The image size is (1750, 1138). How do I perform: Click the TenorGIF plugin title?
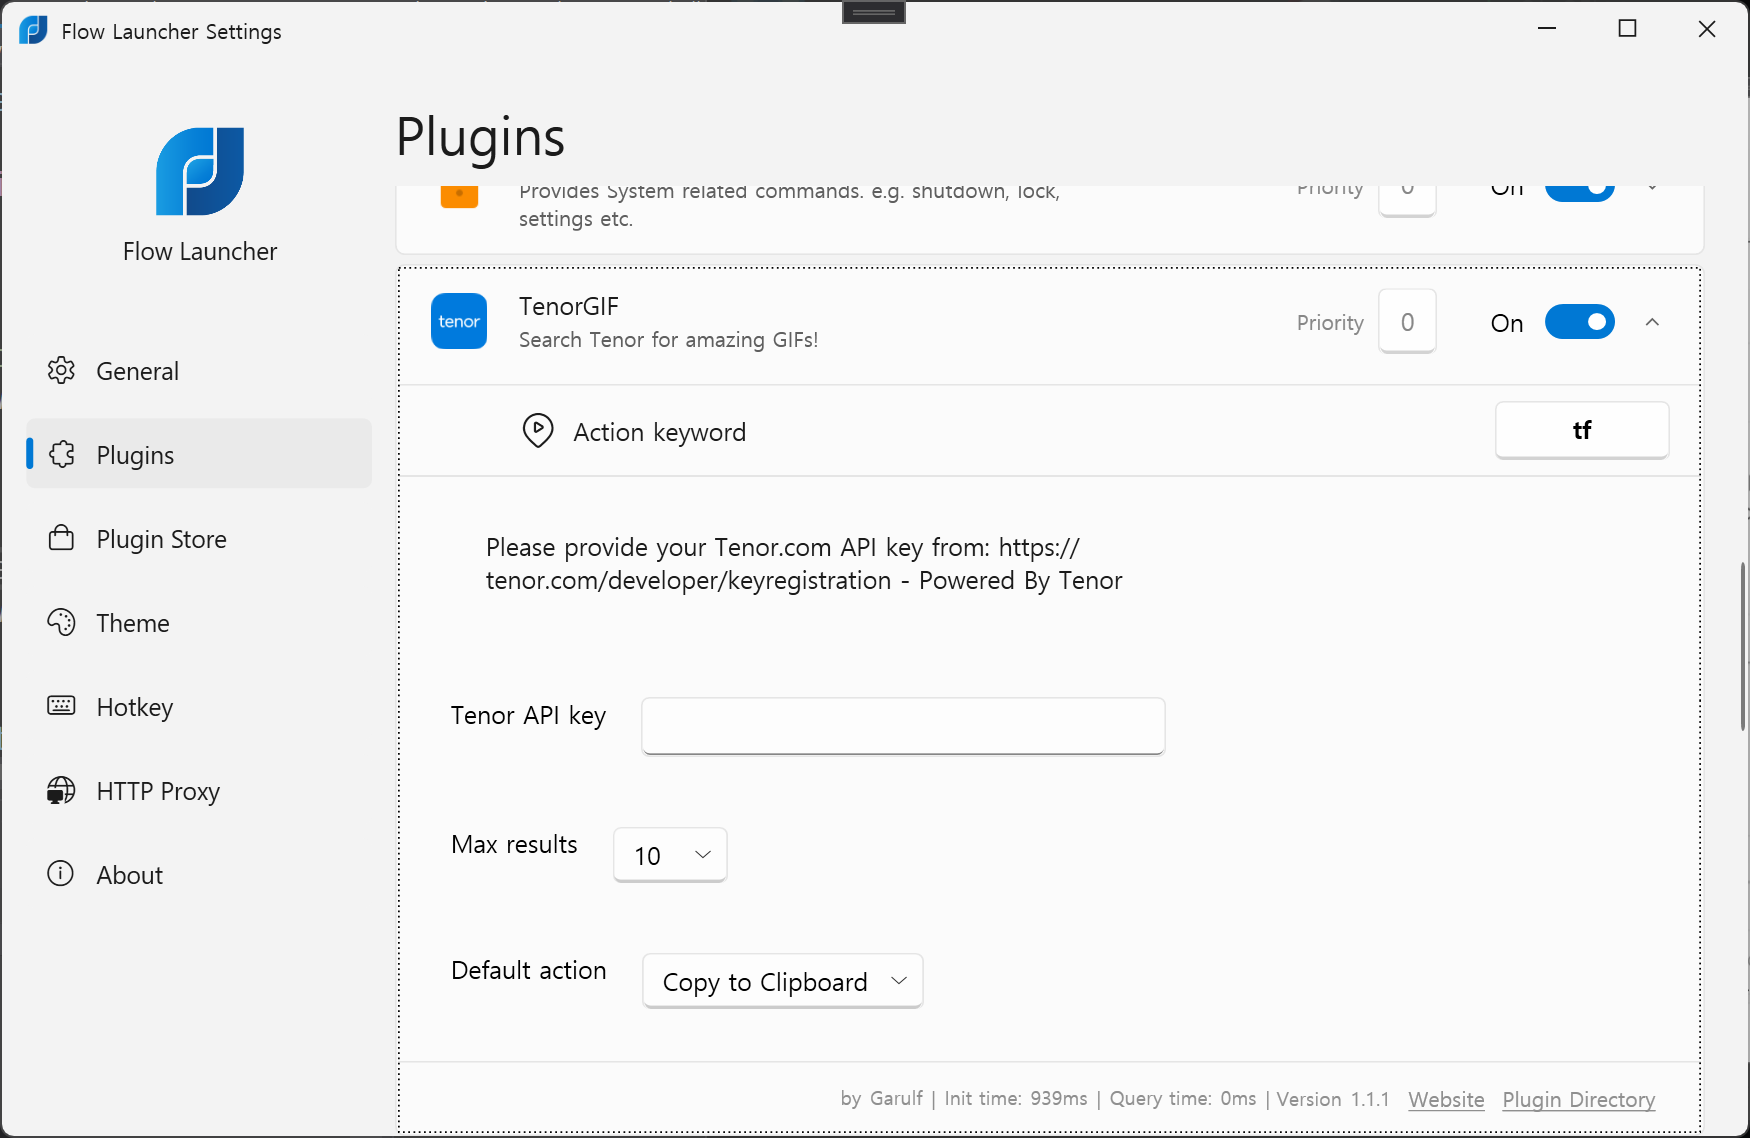click(569, 306)
